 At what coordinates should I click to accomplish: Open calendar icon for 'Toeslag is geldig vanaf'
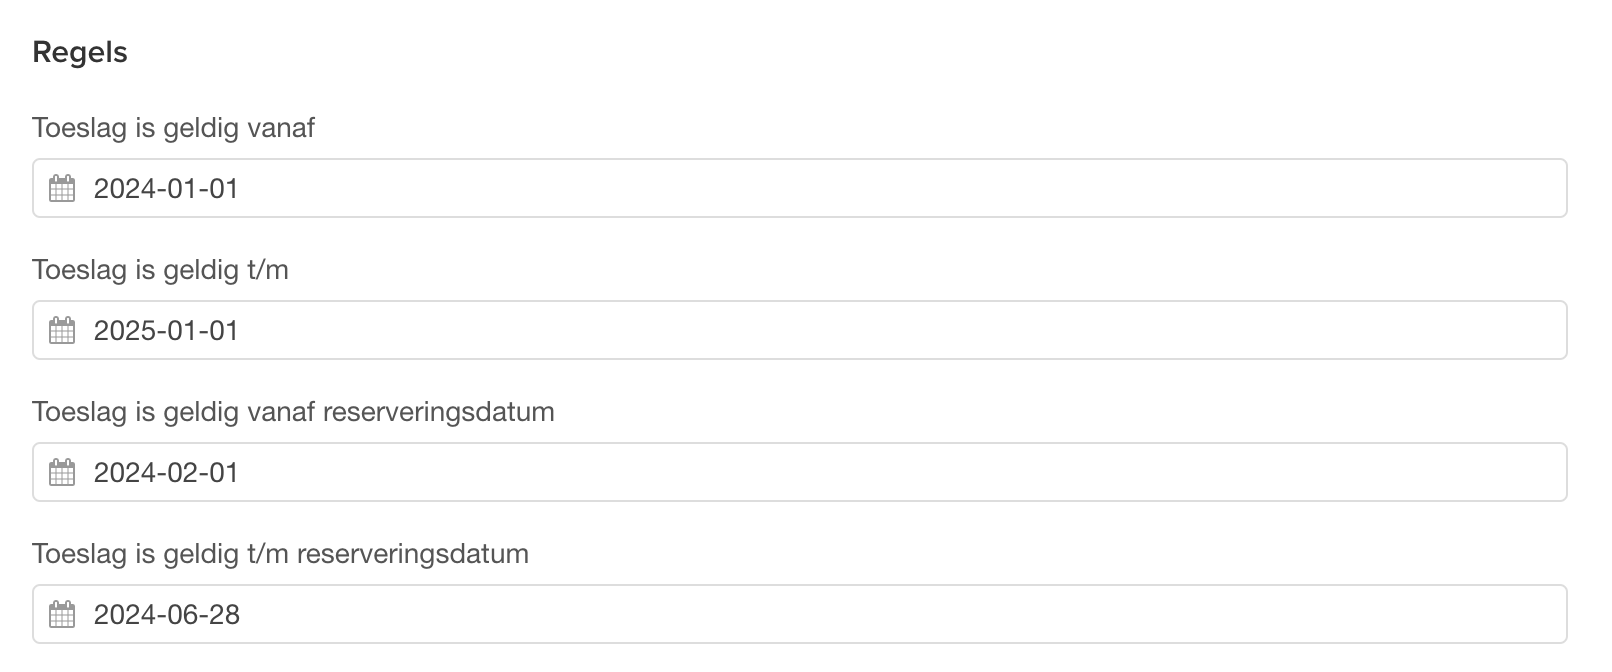coord(62,188)
